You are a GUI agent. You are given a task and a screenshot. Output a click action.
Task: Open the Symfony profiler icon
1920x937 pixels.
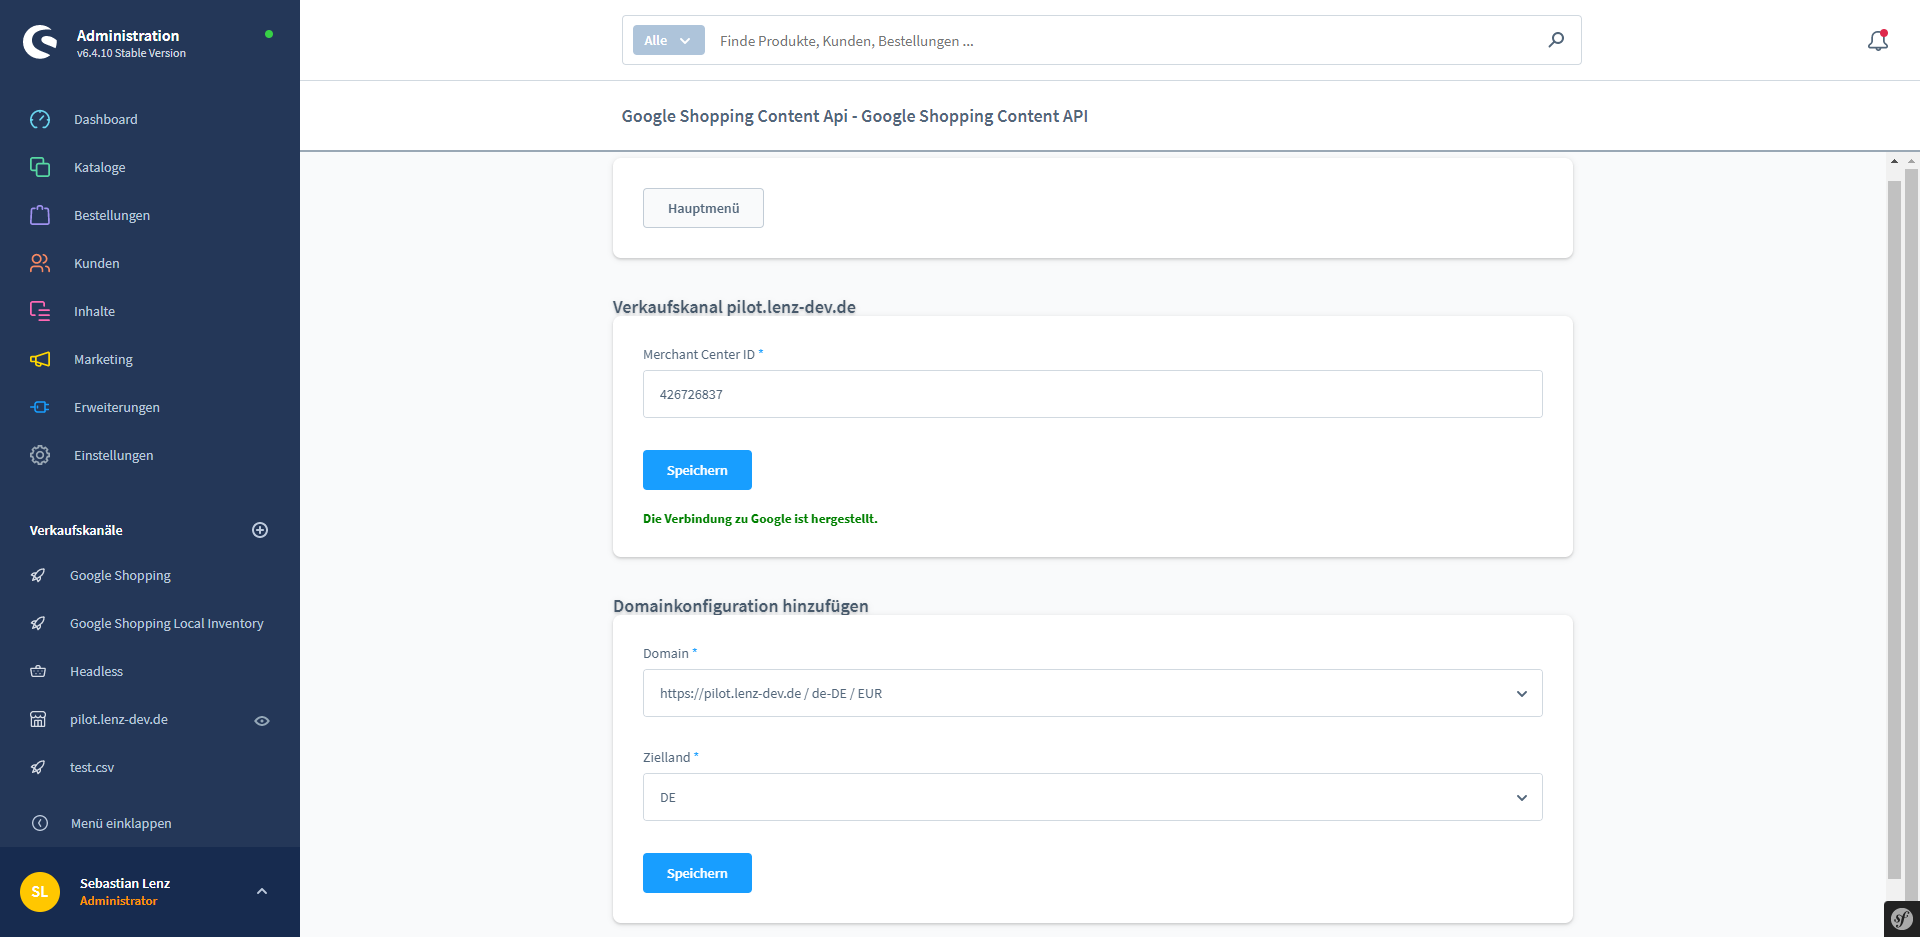coord(1902,919)
